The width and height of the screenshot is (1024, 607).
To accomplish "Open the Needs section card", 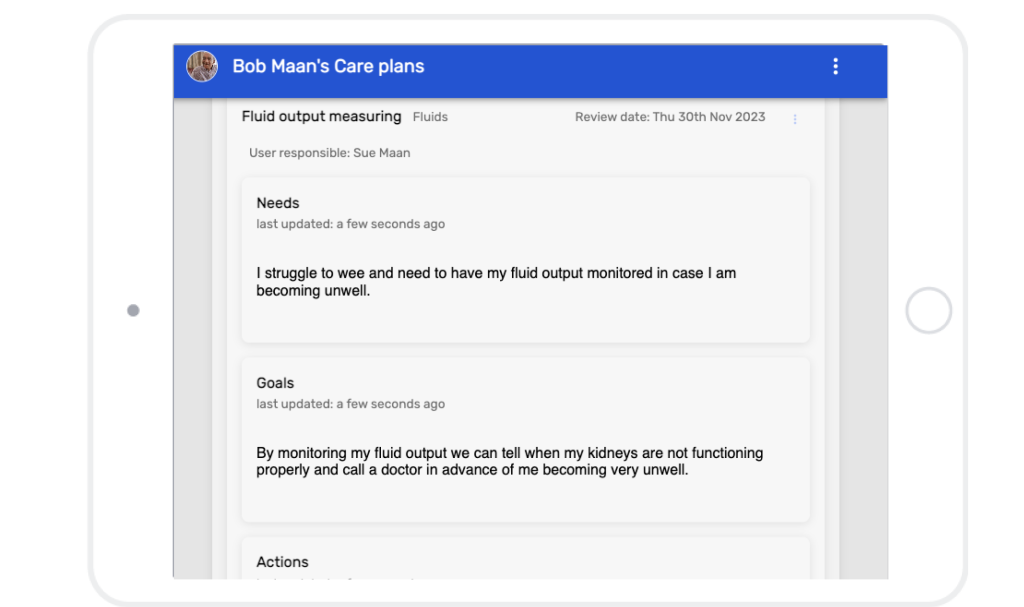I will 524,258.
